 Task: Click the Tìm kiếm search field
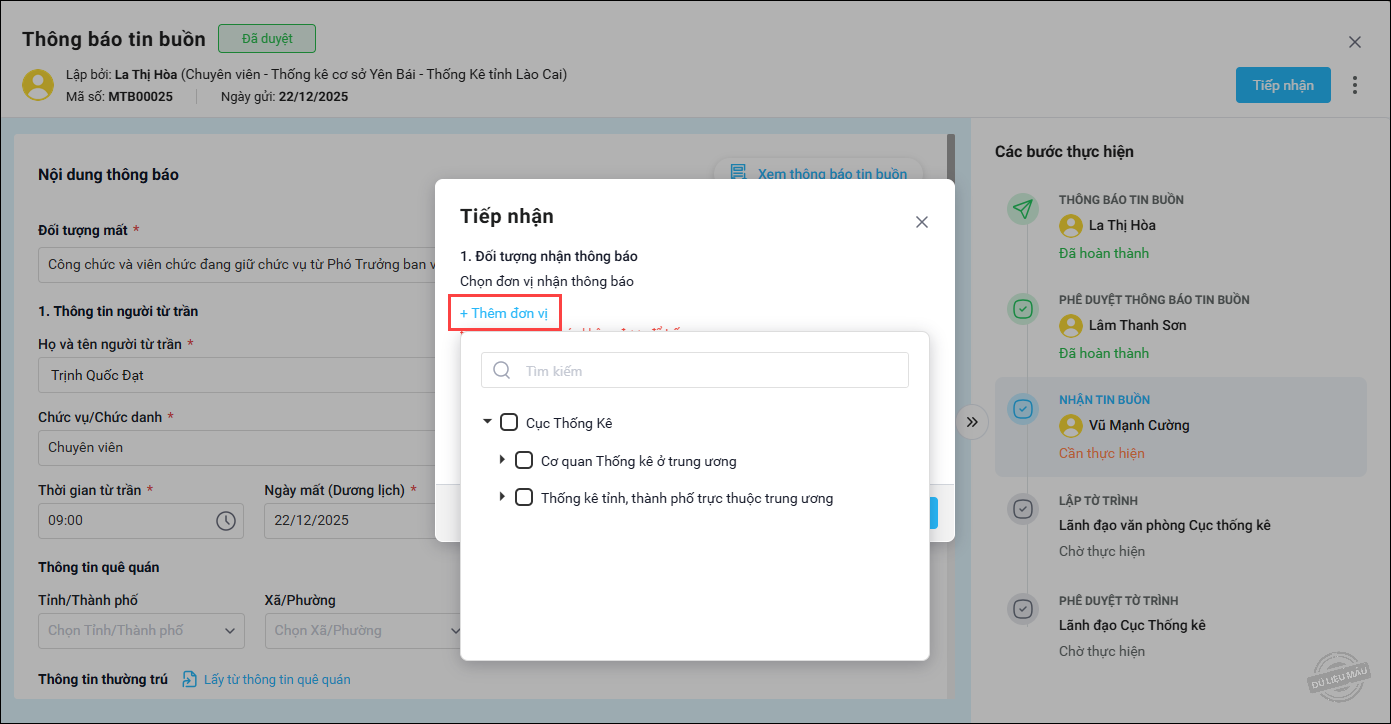click(710, 370)
